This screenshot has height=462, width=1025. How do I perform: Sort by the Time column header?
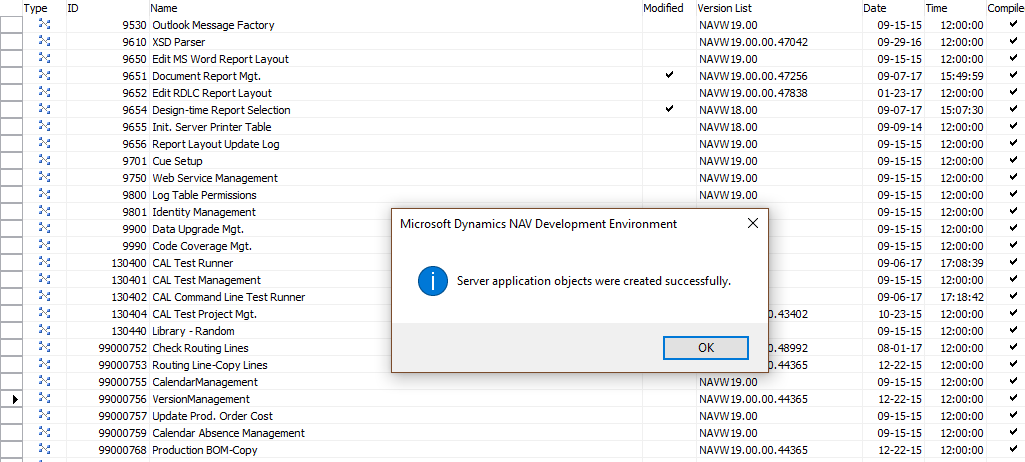(936, 8)
